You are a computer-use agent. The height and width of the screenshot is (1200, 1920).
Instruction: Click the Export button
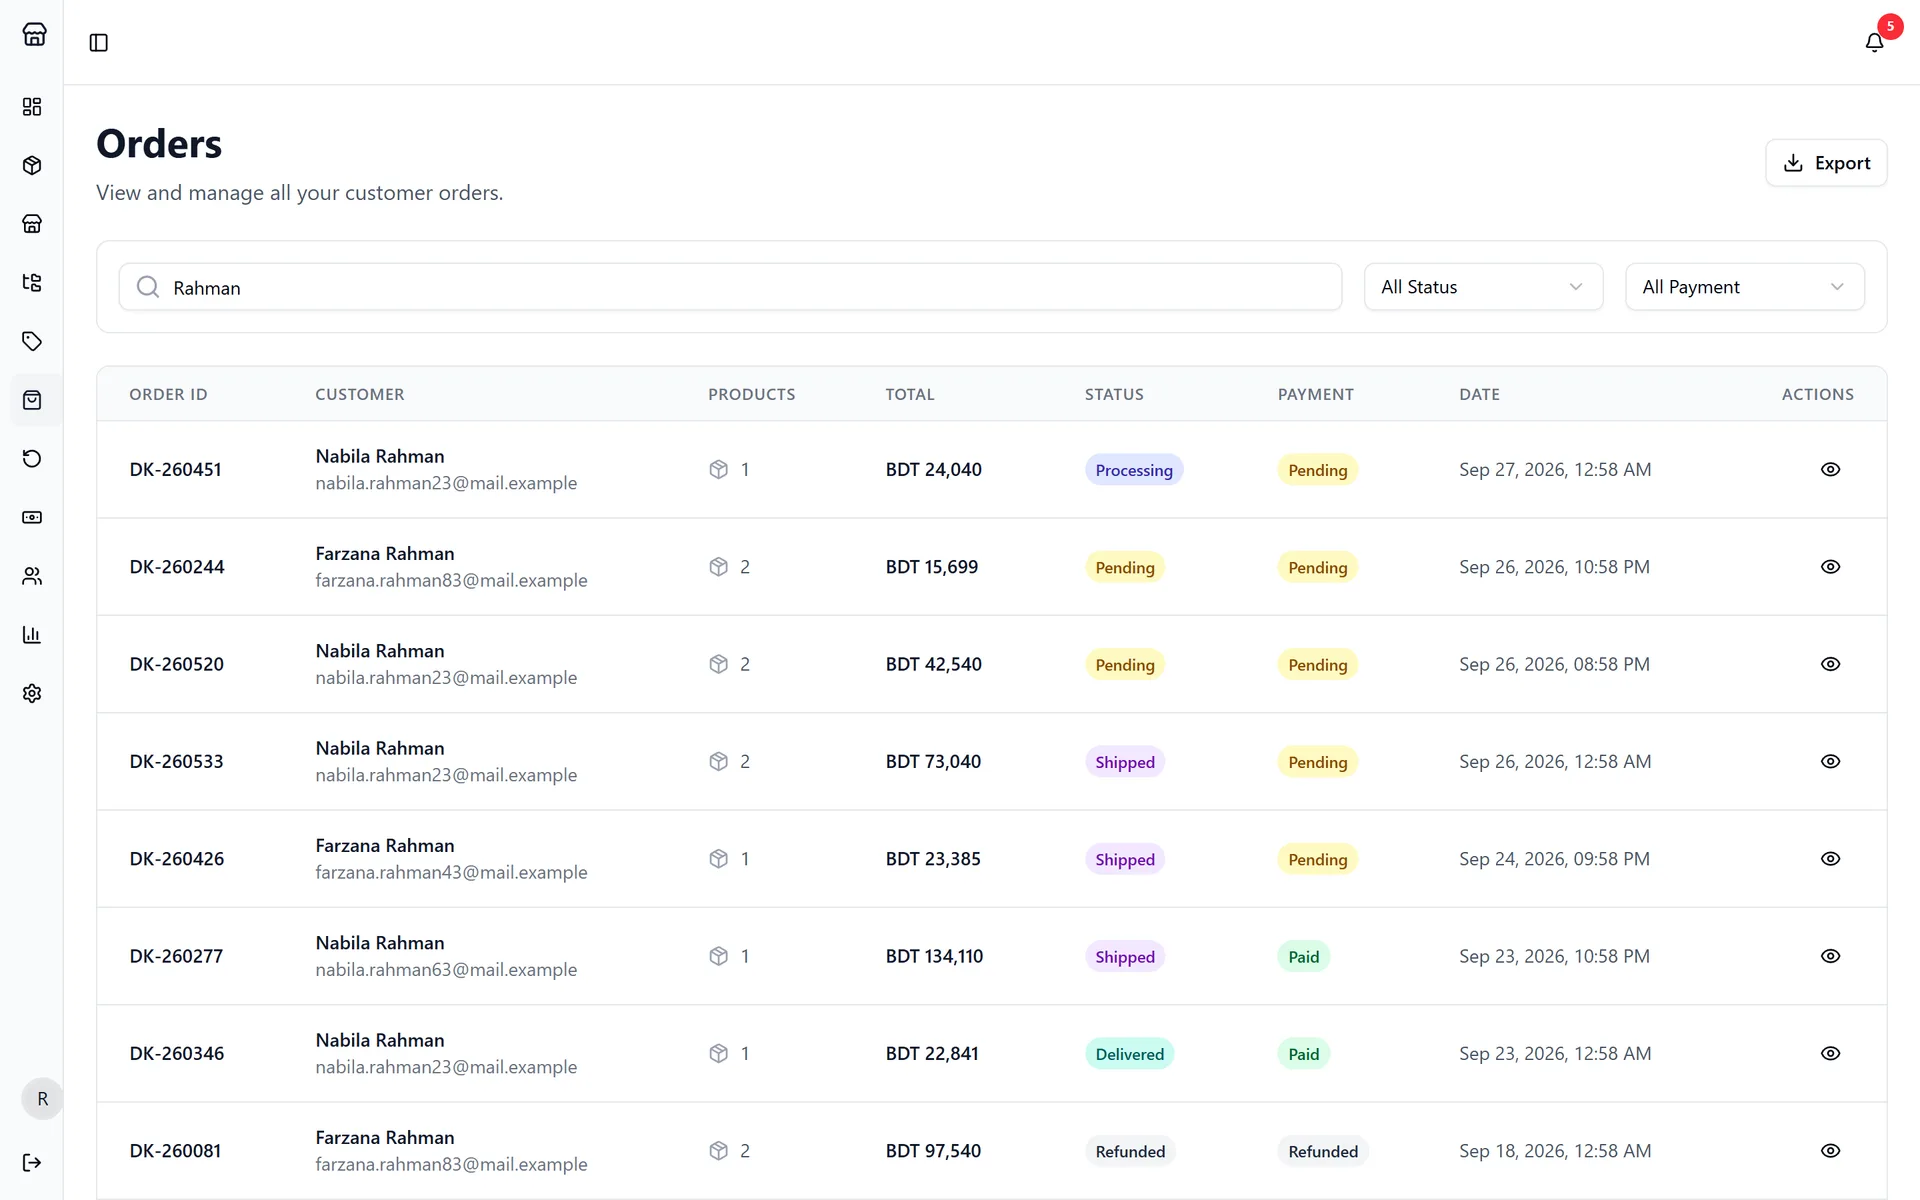1826,163
